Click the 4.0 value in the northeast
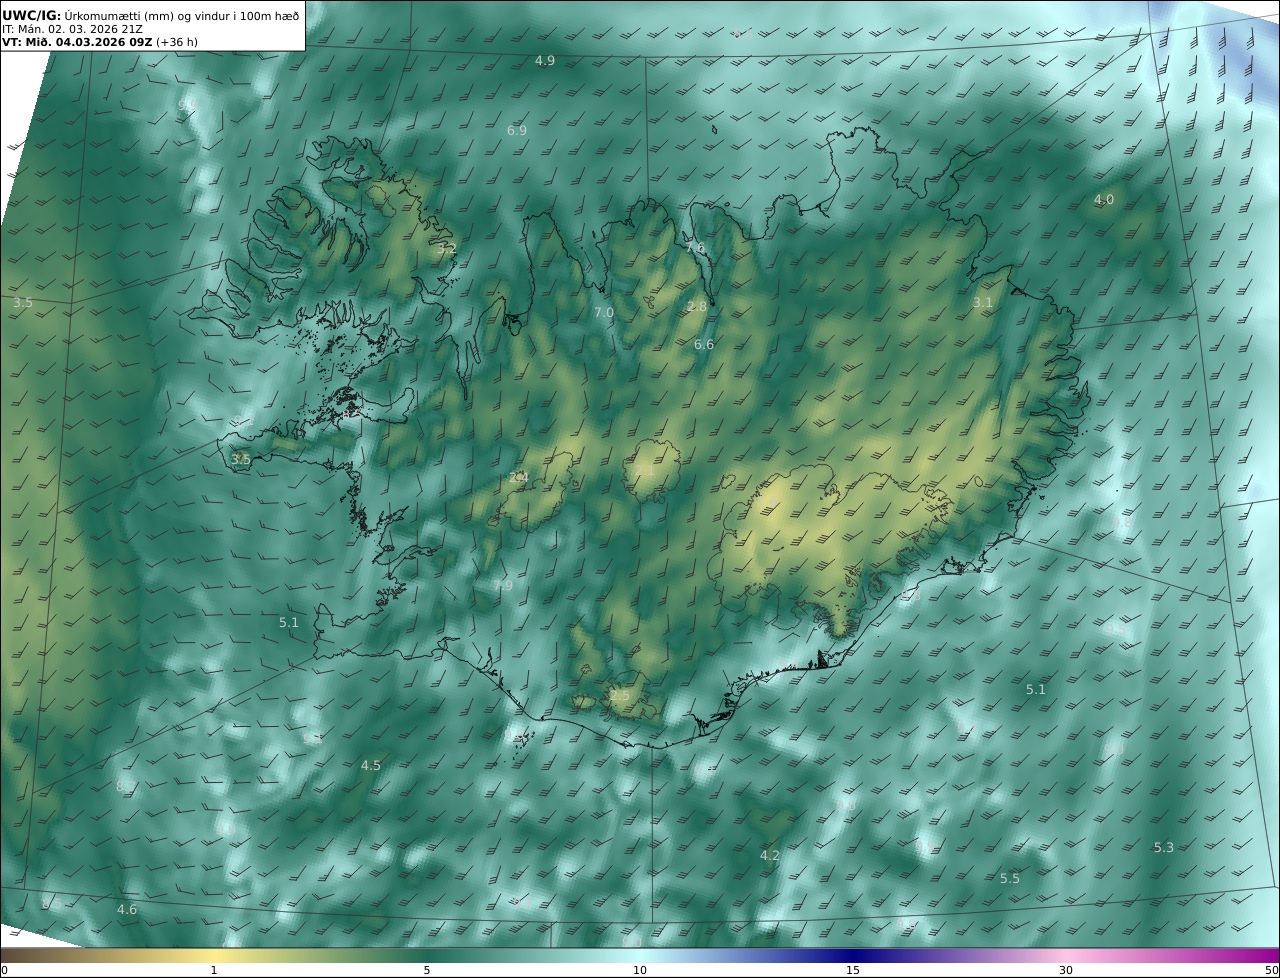Screen dimensions: 1280x978 click(1104, 200)
